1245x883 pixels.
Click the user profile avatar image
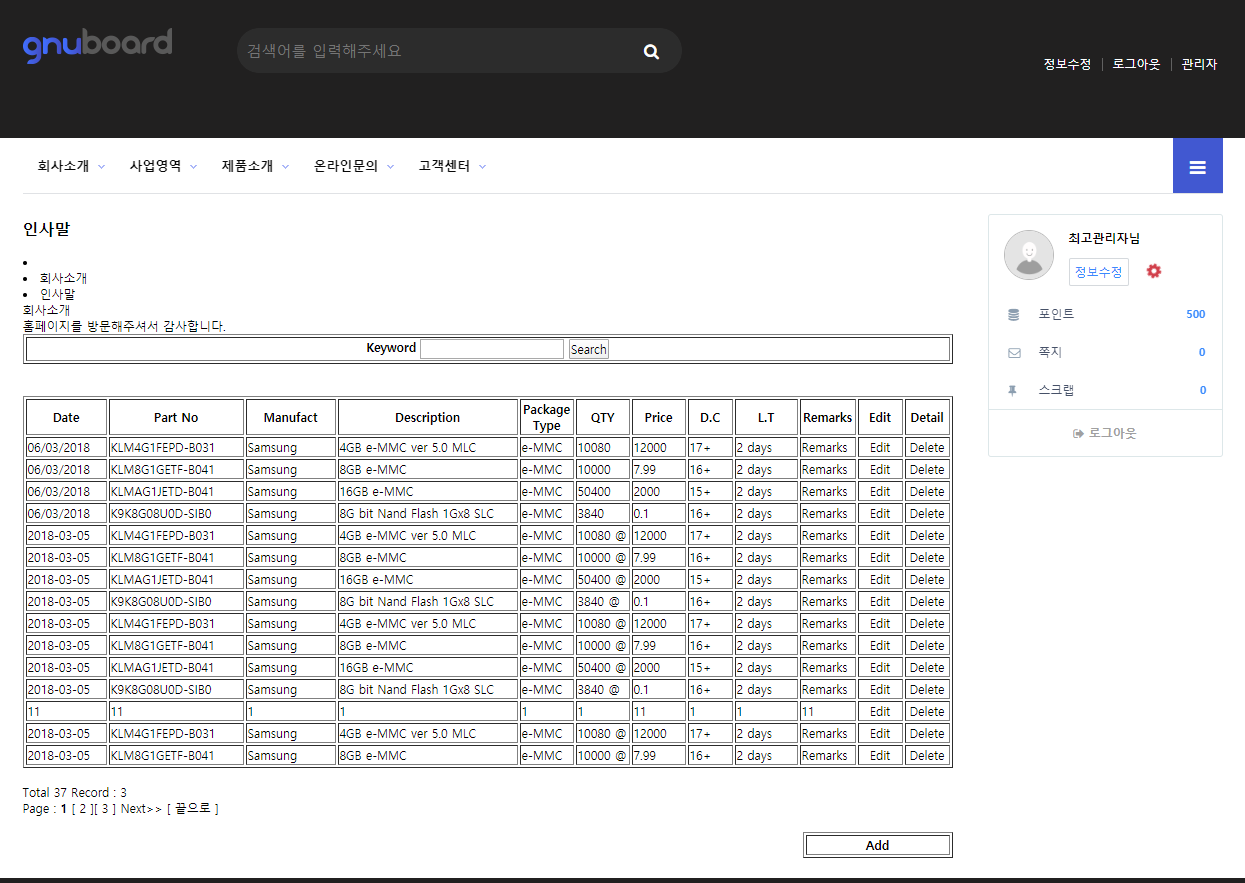[1028, 255]
